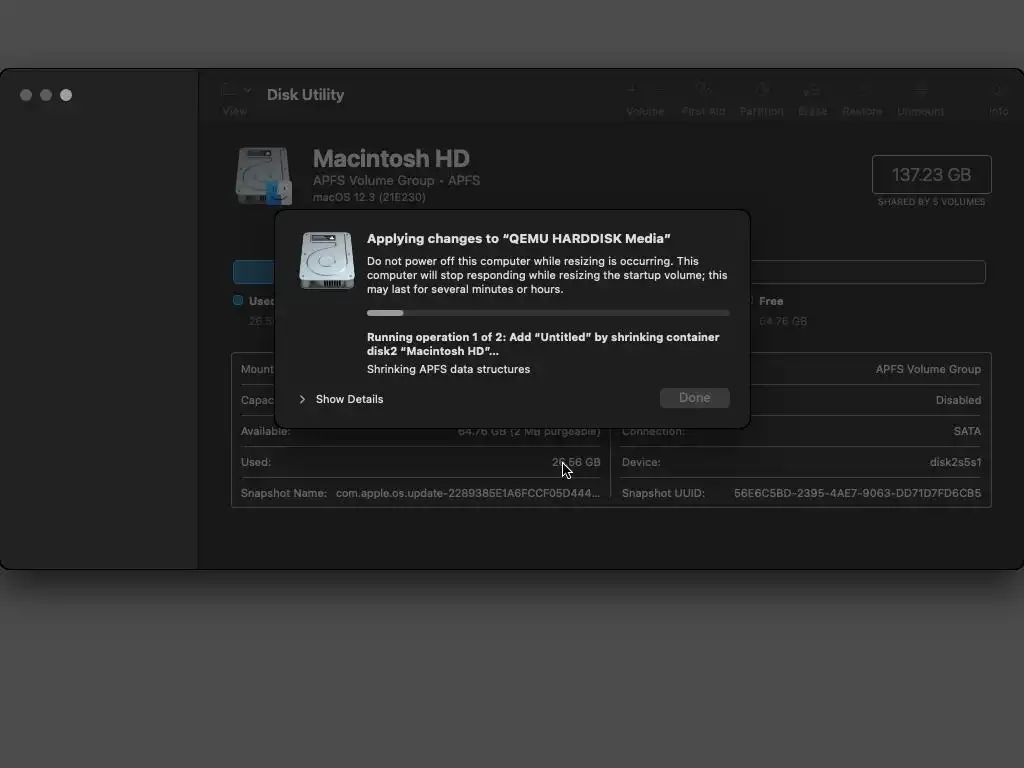Click the SATA connection value
Viewport: 1024px width, 768px height.
pos(967,431)
